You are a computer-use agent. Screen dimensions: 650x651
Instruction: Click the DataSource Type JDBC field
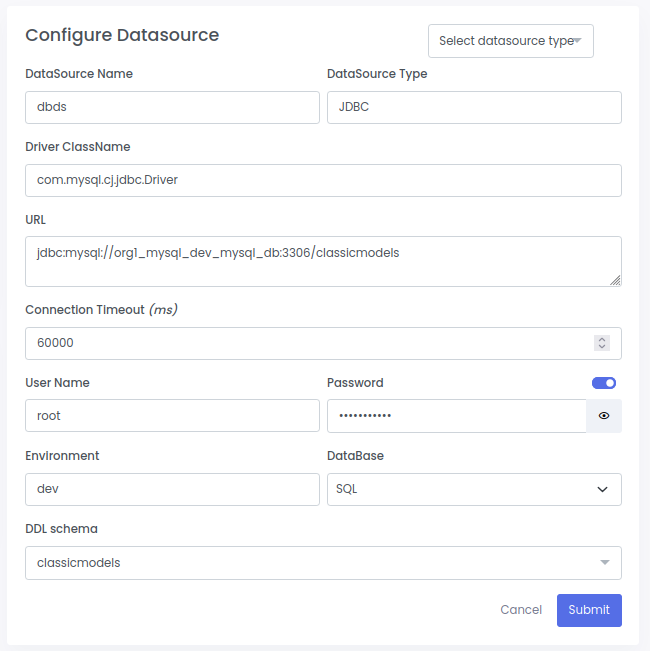pos(474,108)
